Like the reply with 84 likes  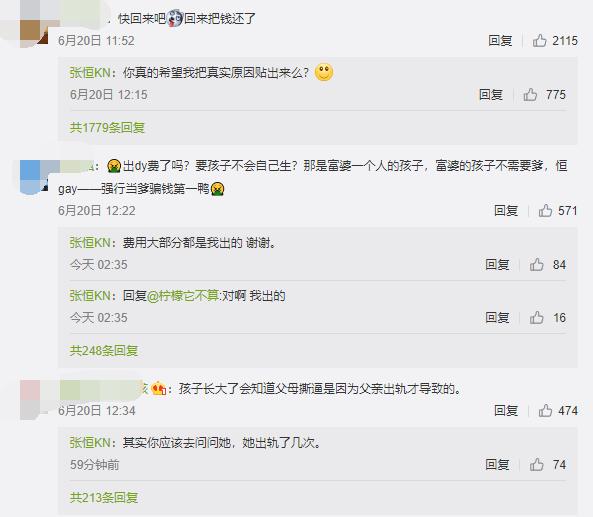point(536,264)
